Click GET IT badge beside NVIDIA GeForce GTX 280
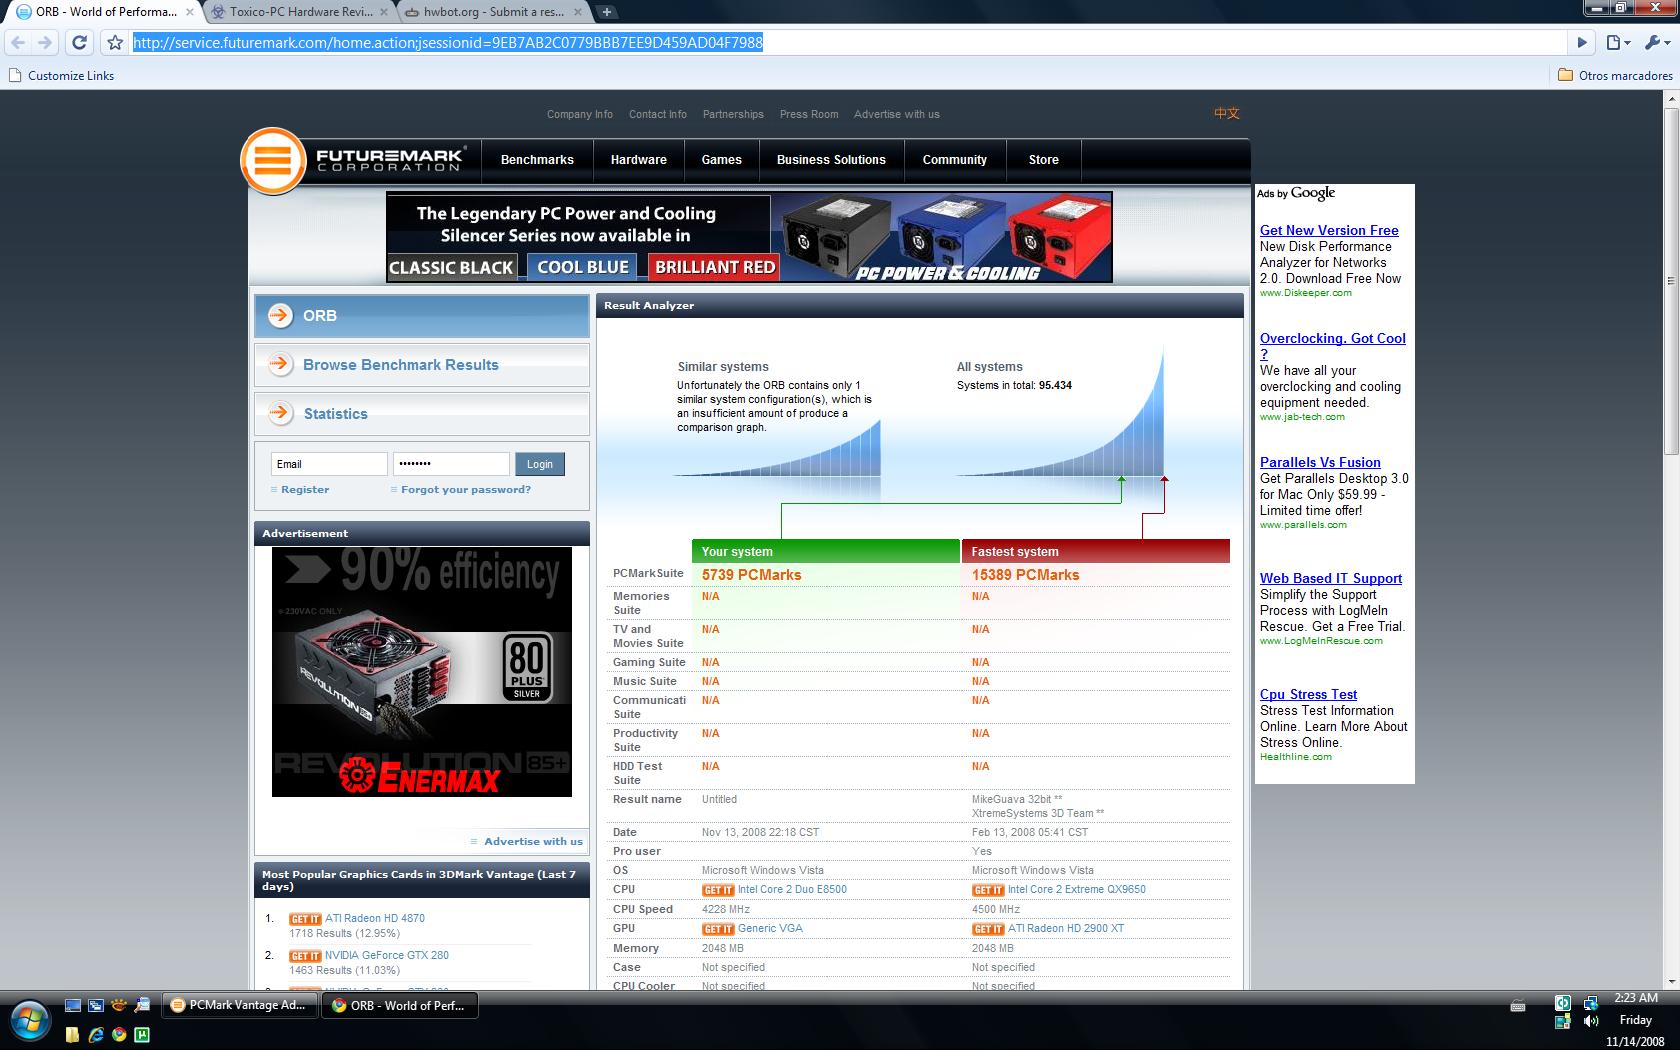The image size is (1680, 1050). [x=305, y=956]
